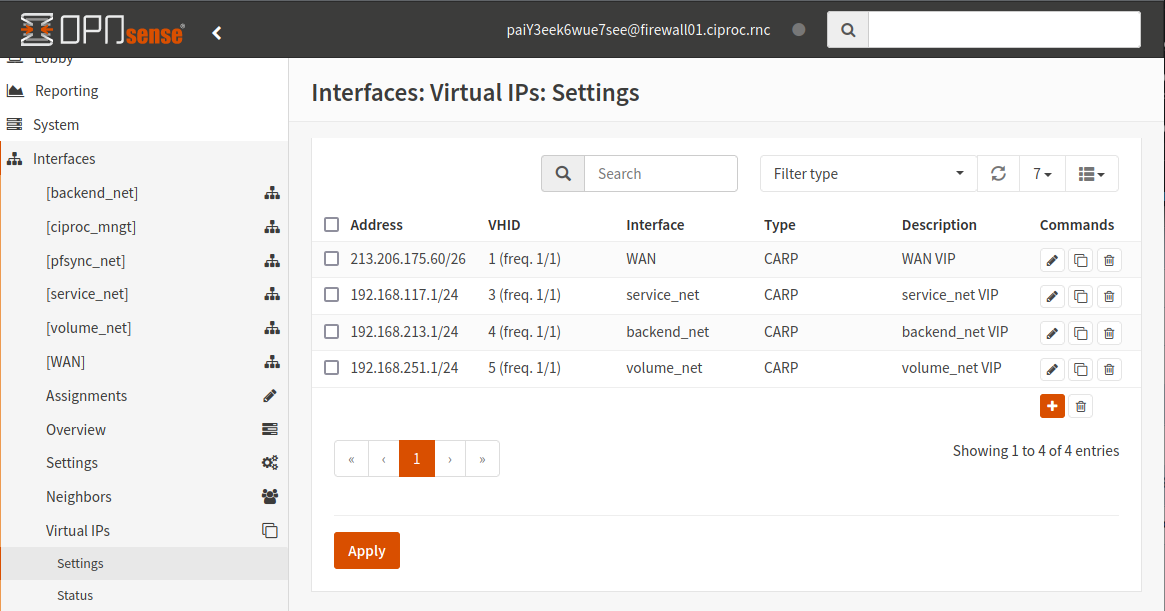Image resolution: width=1165 pixels, height=611 pixels.
Task: Collapse the sidebar with the chevron arrow
Action: click(217, 31)
